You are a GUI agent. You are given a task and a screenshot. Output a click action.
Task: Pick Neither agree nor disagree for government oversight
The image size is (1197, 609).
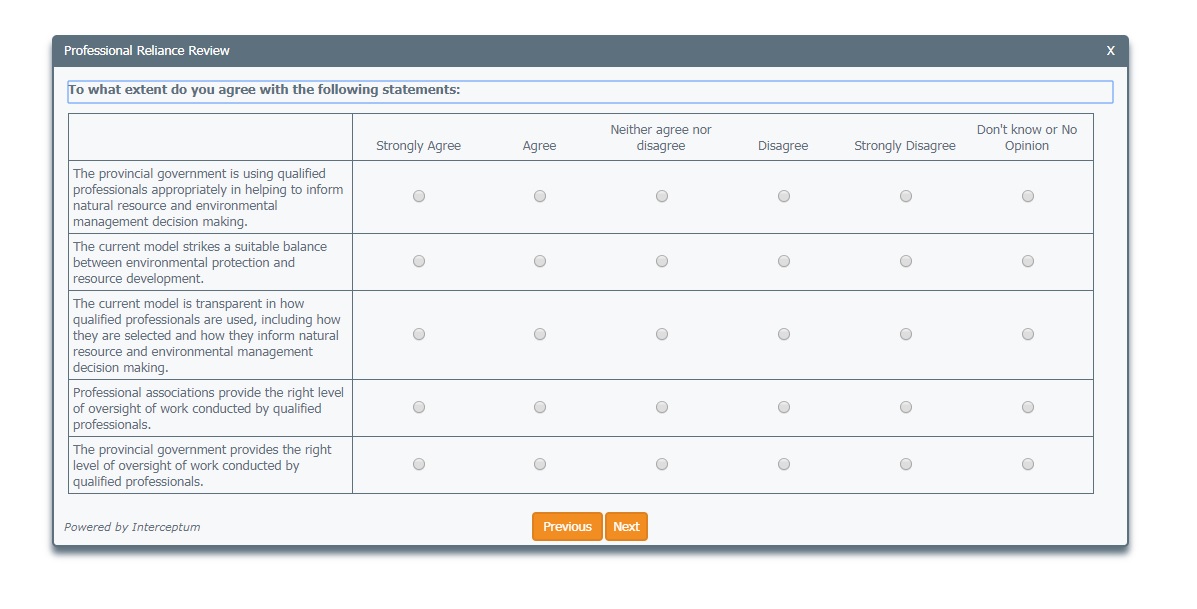click(x=662, y=465)
